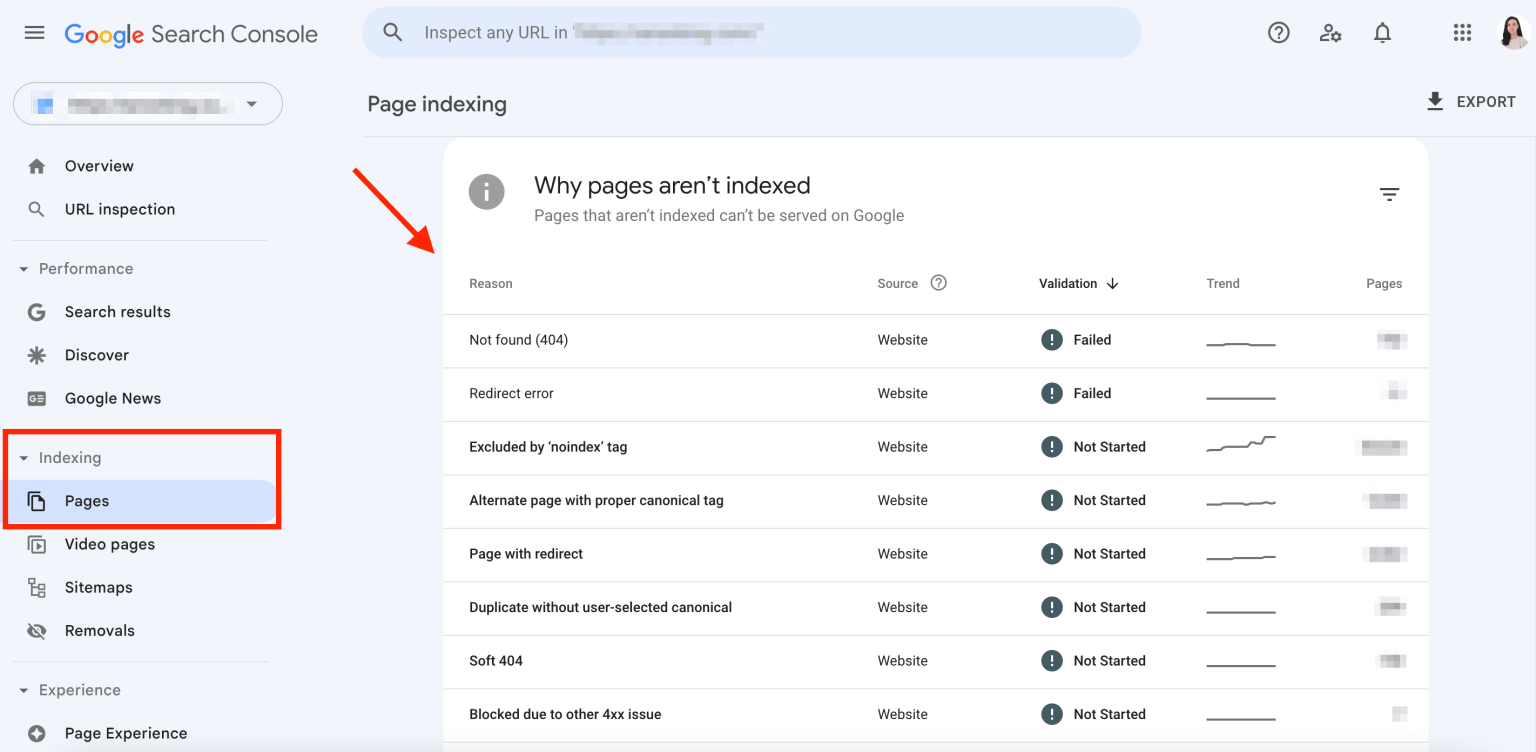Open the Not found (404) reason
This screenshot has width=1536, height=752.
click(518, 340)
